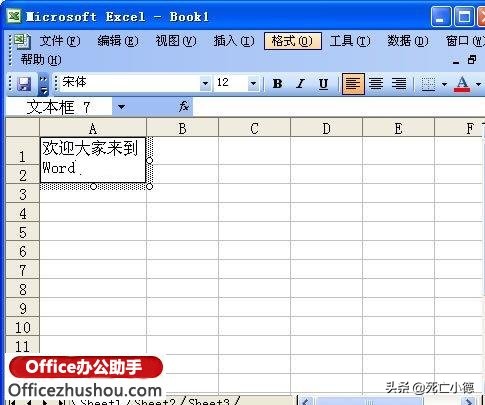This screenshot has height=405, width=485.
Task: Apply right text alignment
Action: click(399, 84)
